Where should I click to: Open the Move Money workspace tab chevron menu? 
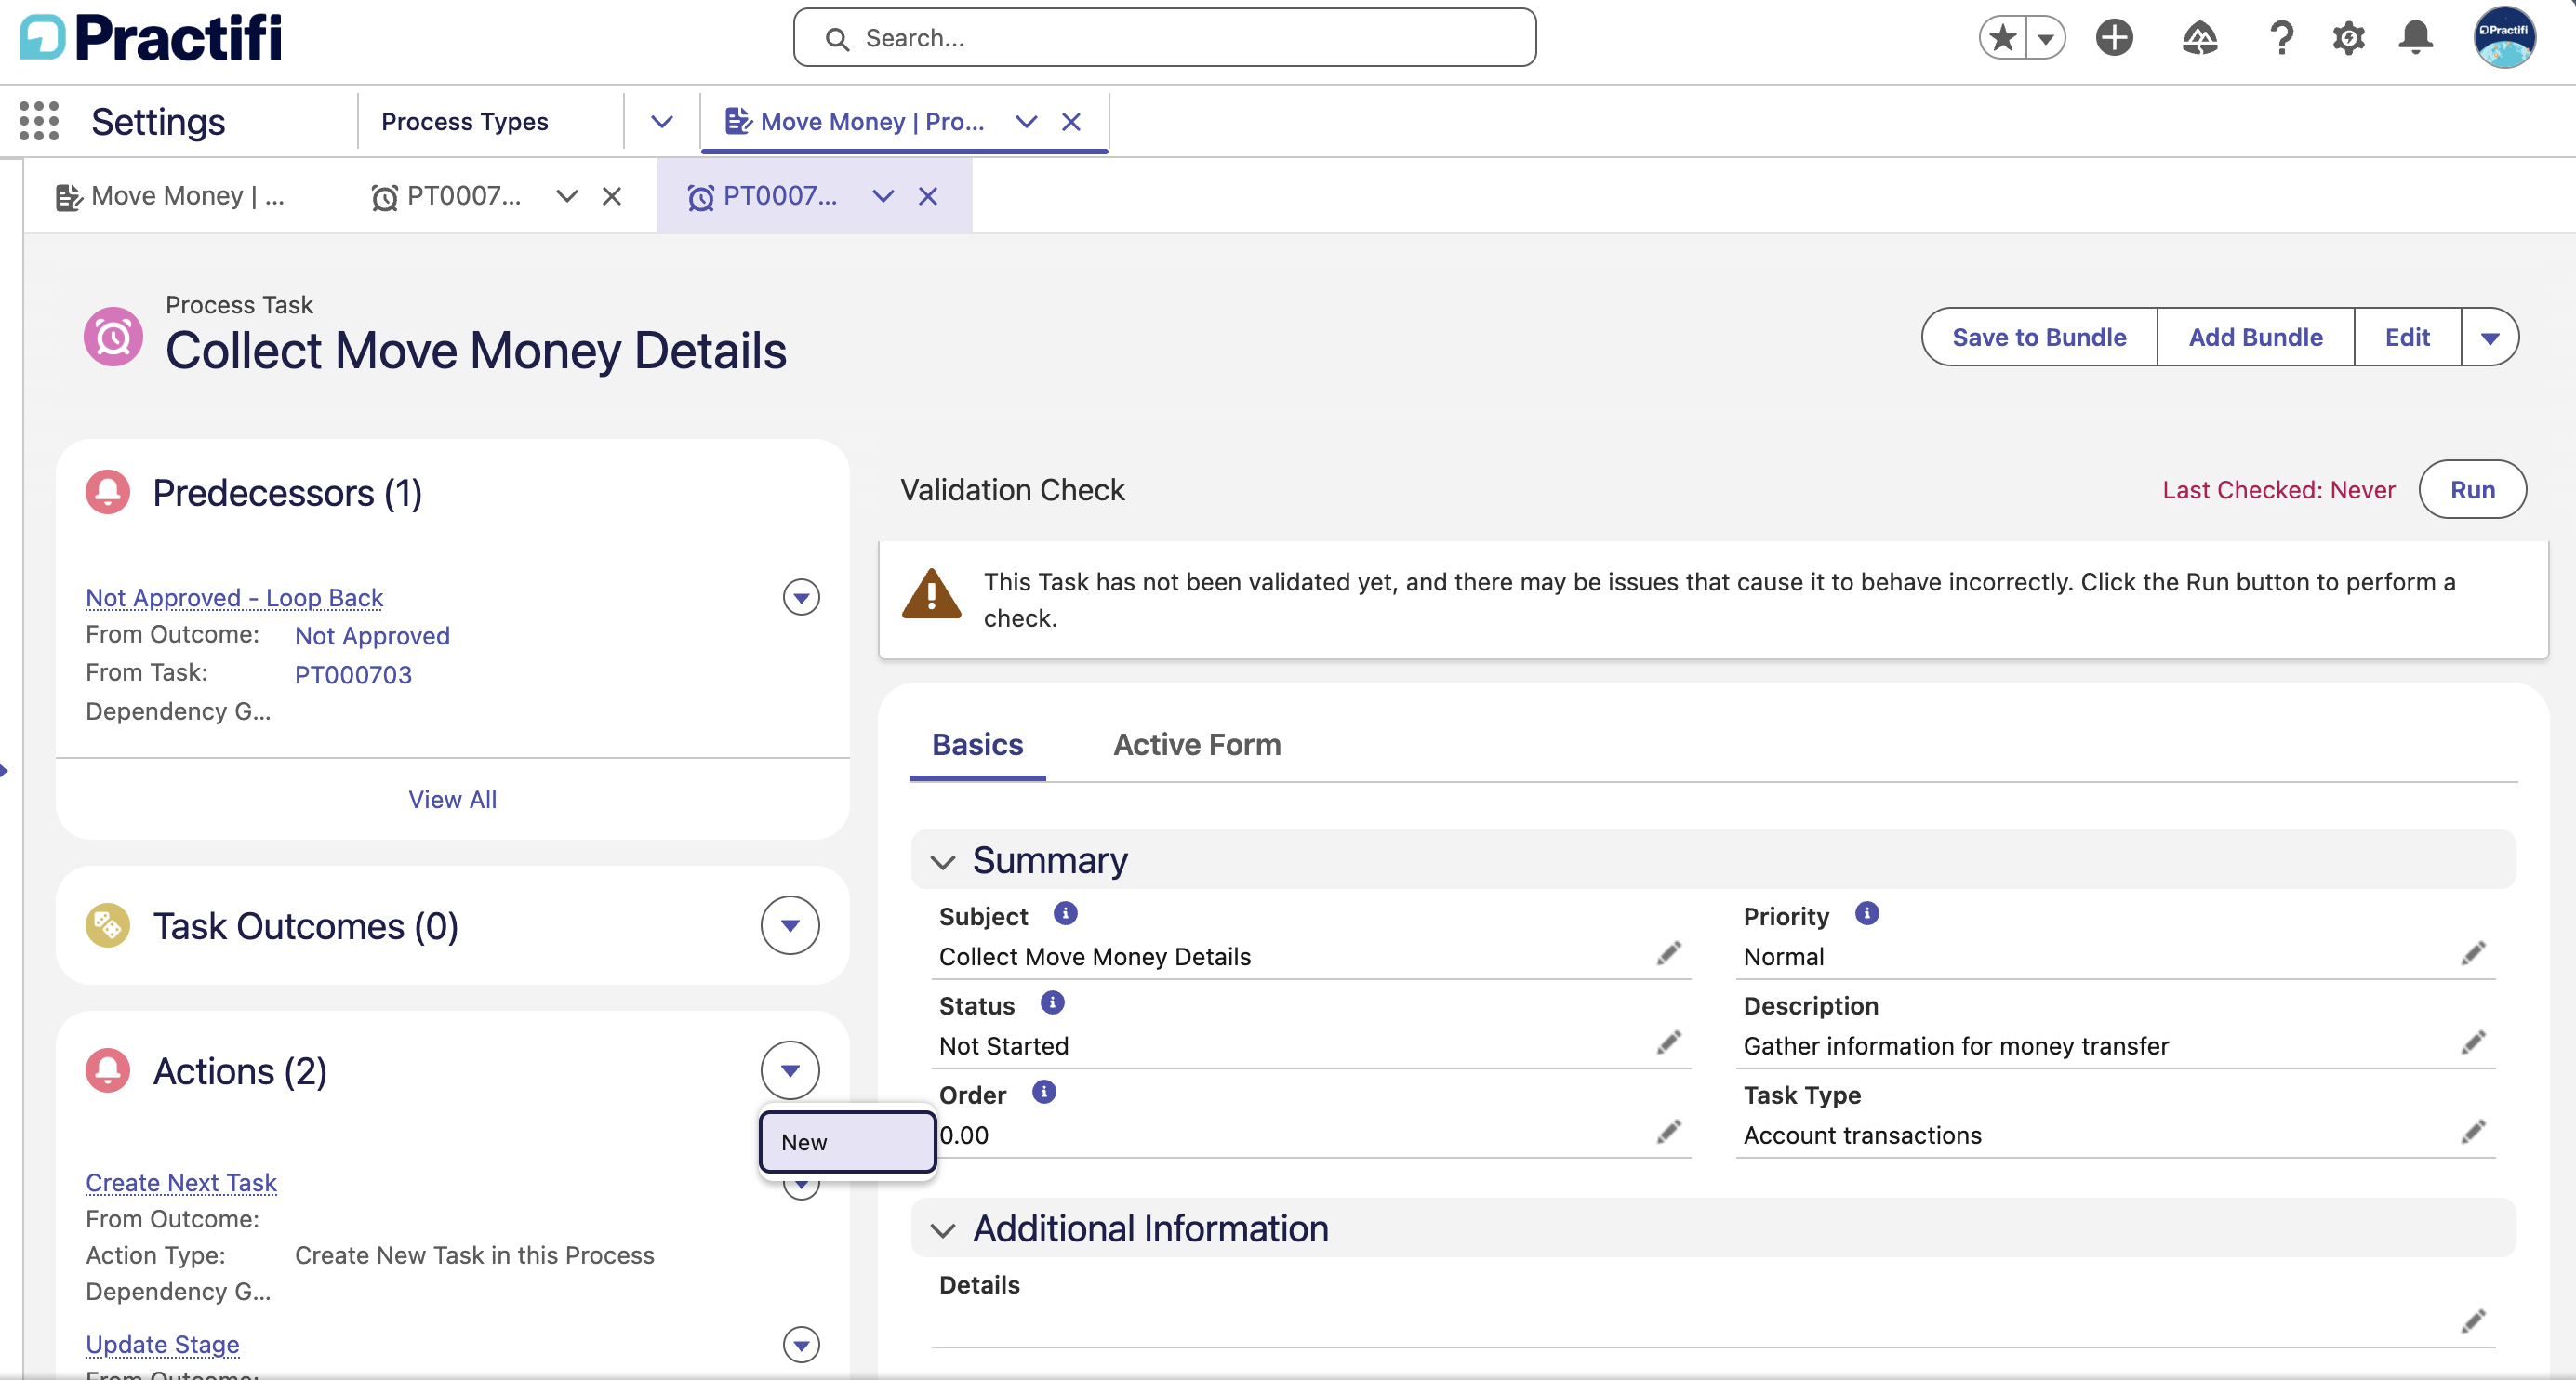click(1026, 121)
